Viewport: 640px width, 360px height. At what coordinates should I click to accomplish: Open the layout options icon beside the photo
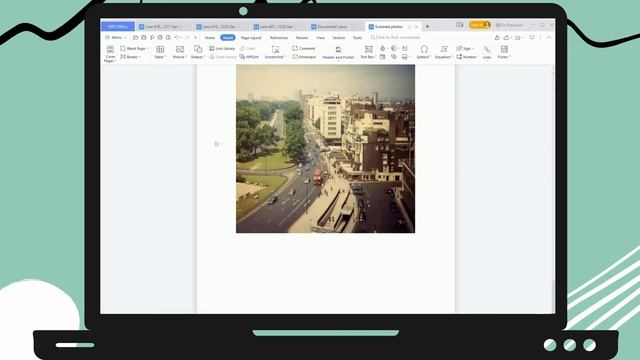point(217,144)
